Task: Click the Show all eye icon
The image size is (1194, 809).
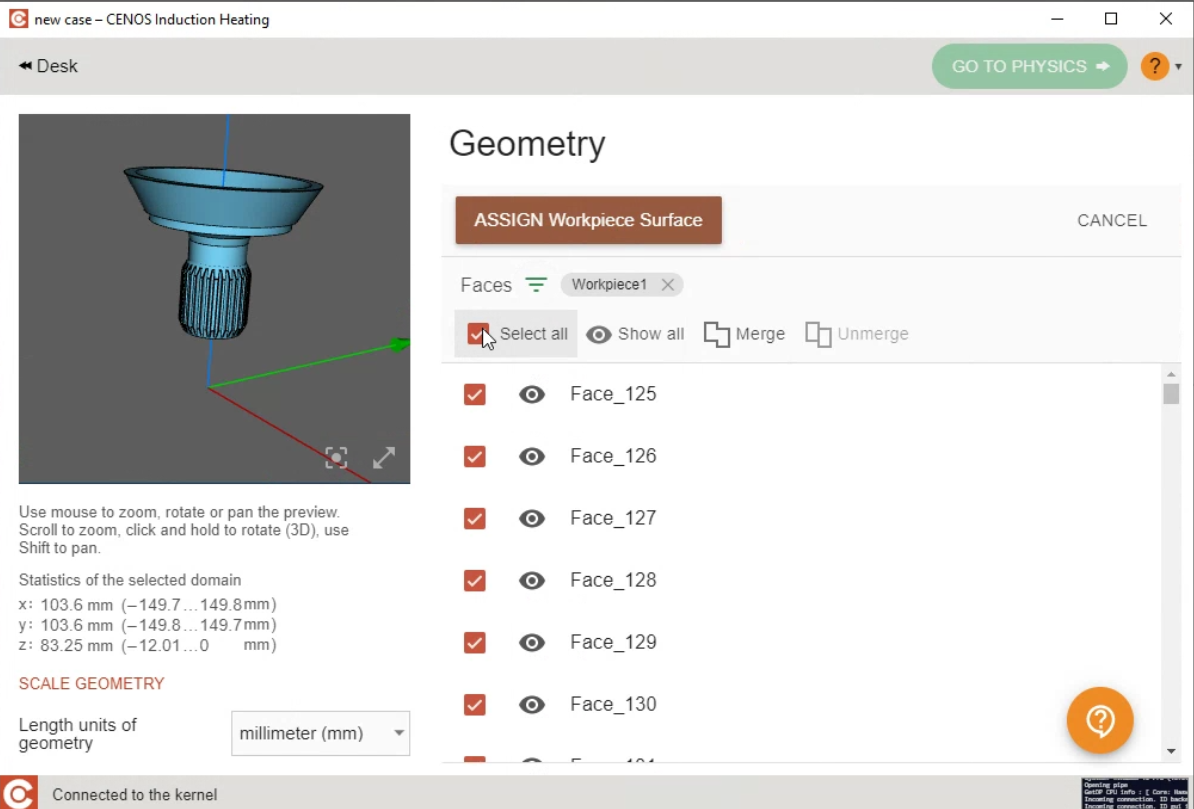Action: coord(599,334)
